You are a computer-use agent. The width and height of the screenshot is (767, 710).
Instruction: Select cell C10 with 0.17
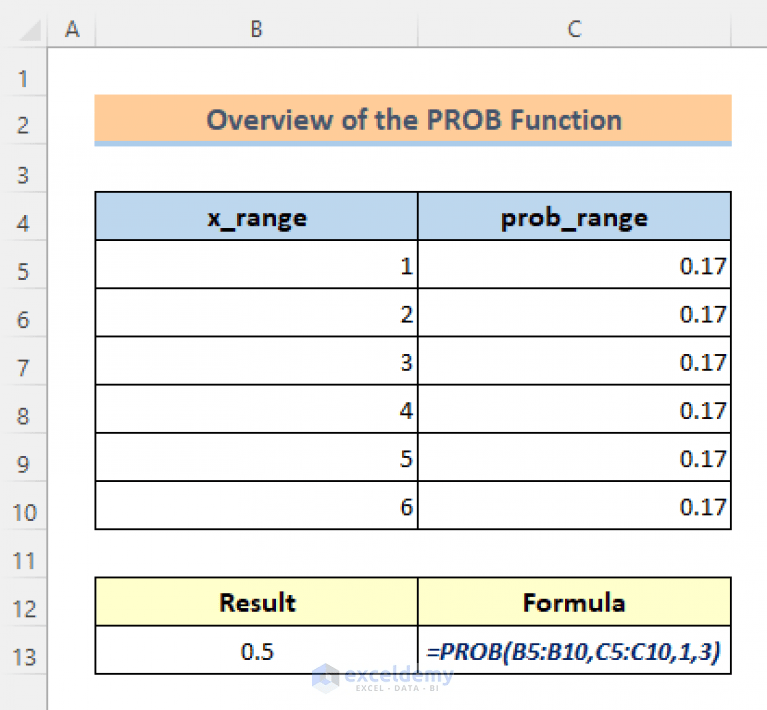tap(574, 505)
